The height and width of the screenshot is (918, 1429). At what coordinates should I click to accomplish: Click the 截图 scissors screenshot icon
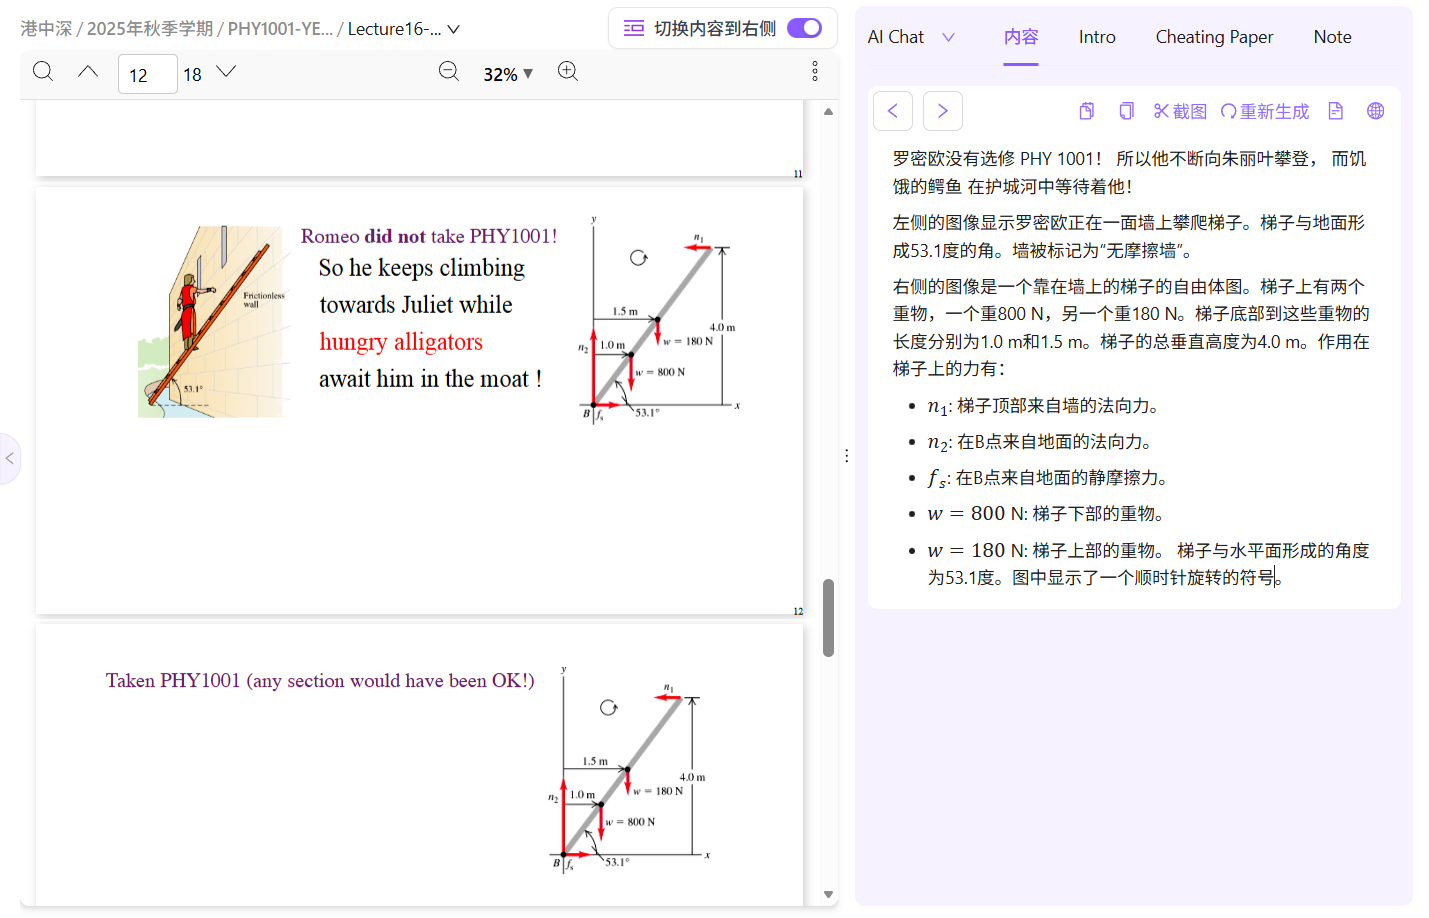(x=1179, y=111)
